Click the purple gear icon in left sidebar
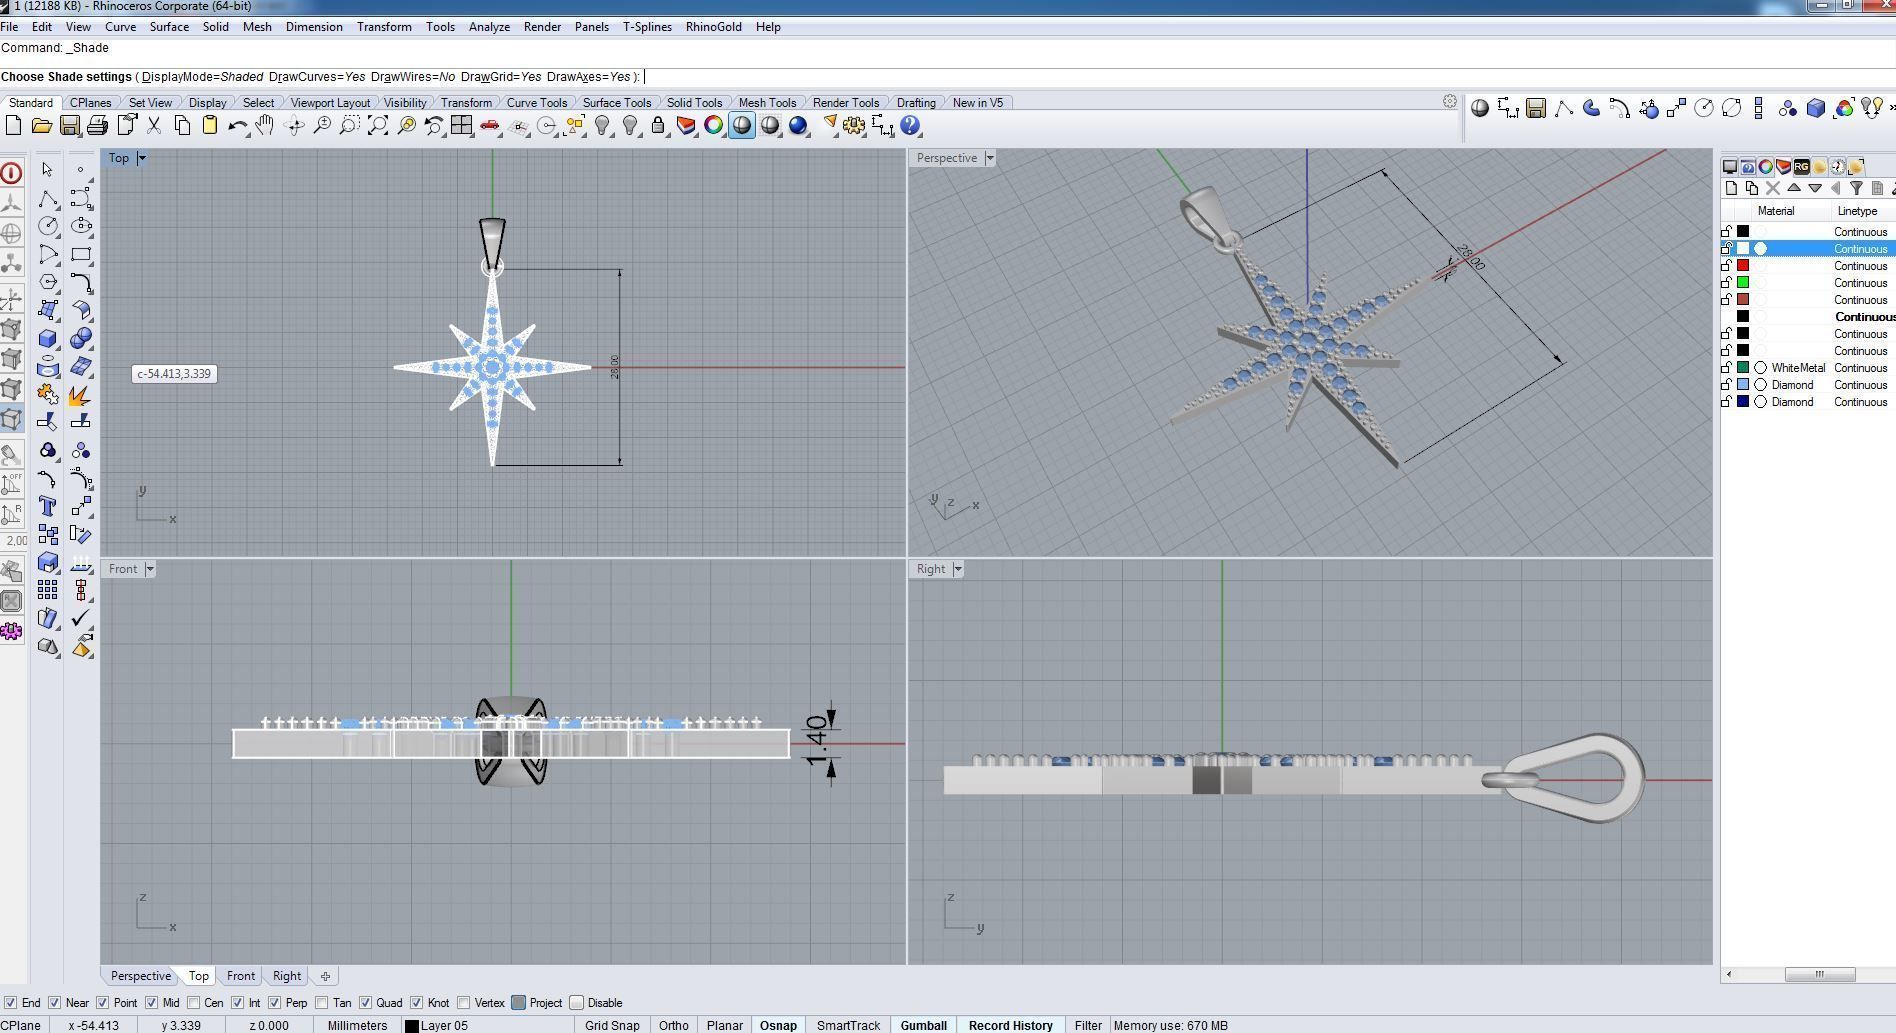The height and width of the screenshot is (1033, 1896). [12, 631]
